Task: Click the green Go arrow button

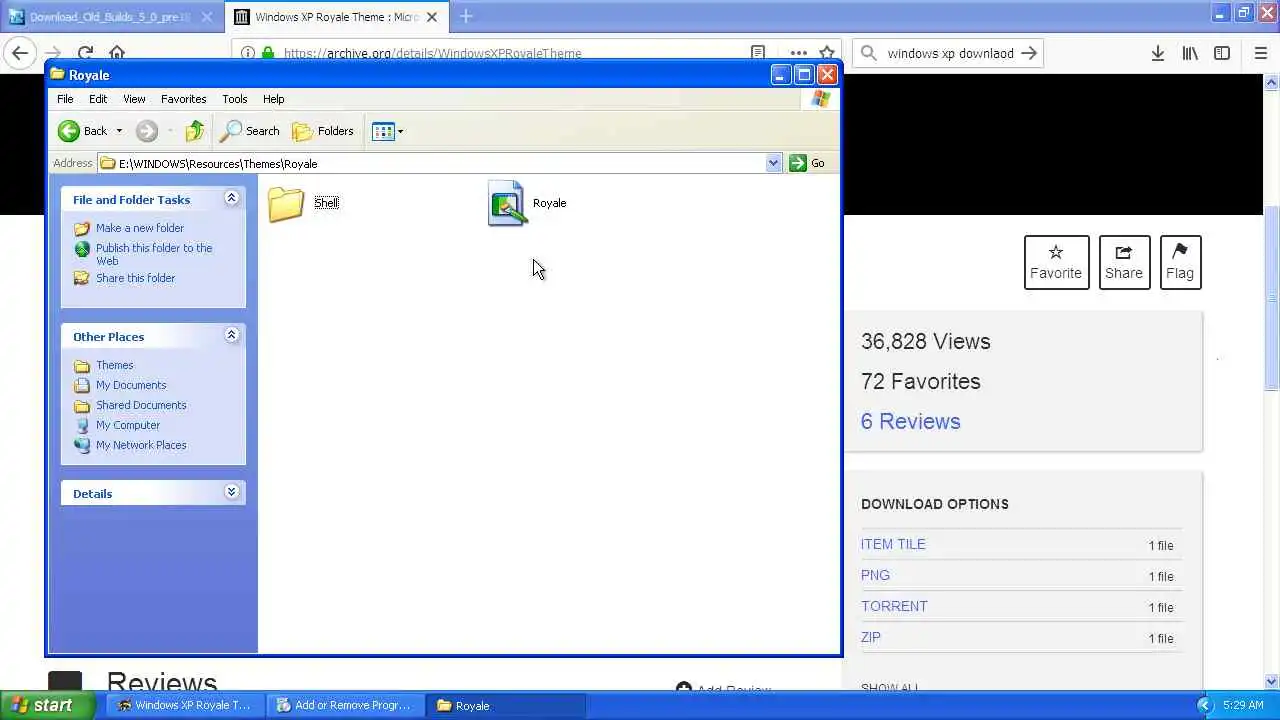Action: click(x=797, y=163)
